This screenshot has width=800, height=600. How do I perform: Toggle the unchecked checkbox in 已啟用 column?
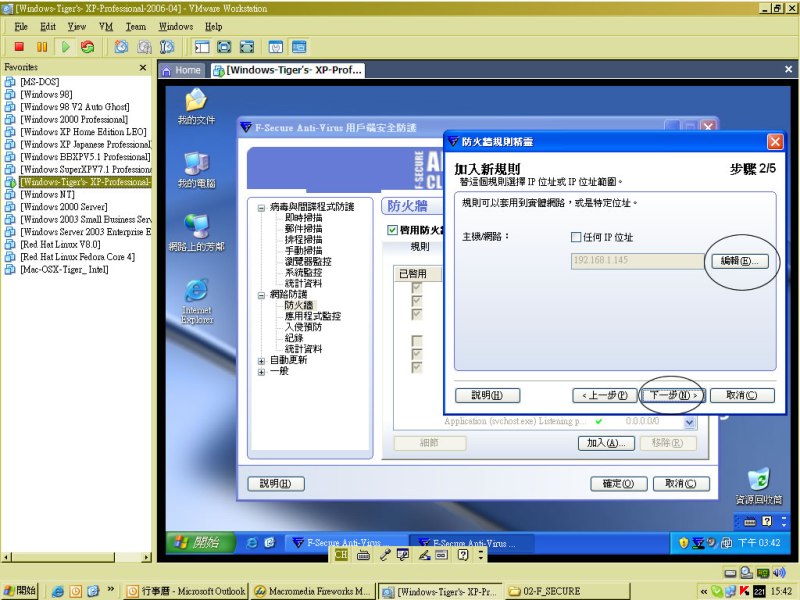[x=417, y=340]
